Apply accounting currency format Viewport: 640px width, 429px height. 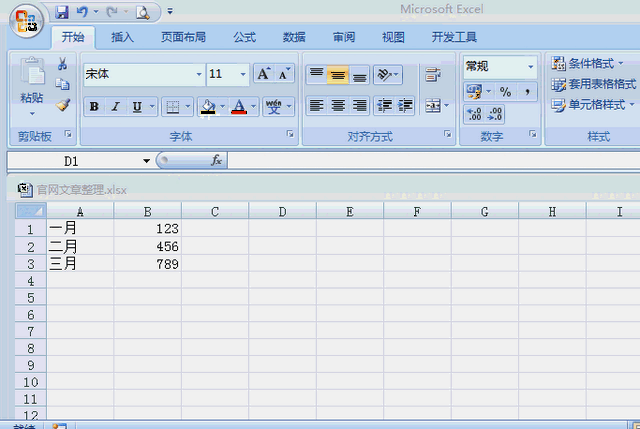click(x=474, y=91)
